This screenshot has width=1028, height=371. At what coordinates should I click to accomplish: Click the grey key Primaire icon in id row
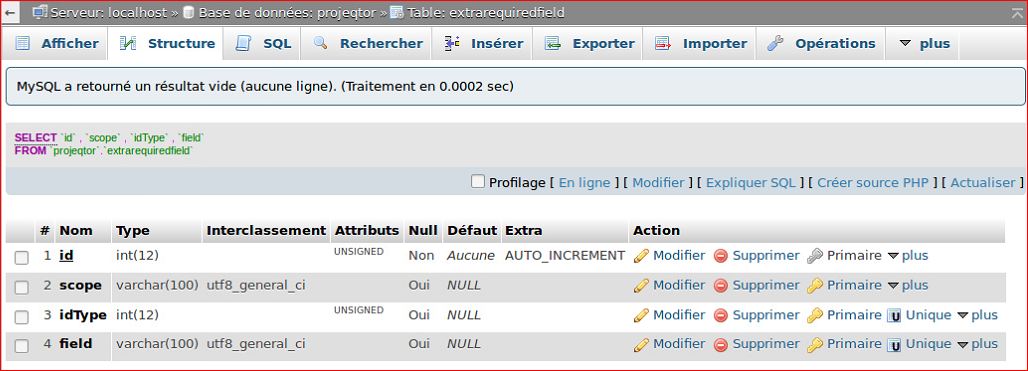pyautogui.click(x=815, y=256)
